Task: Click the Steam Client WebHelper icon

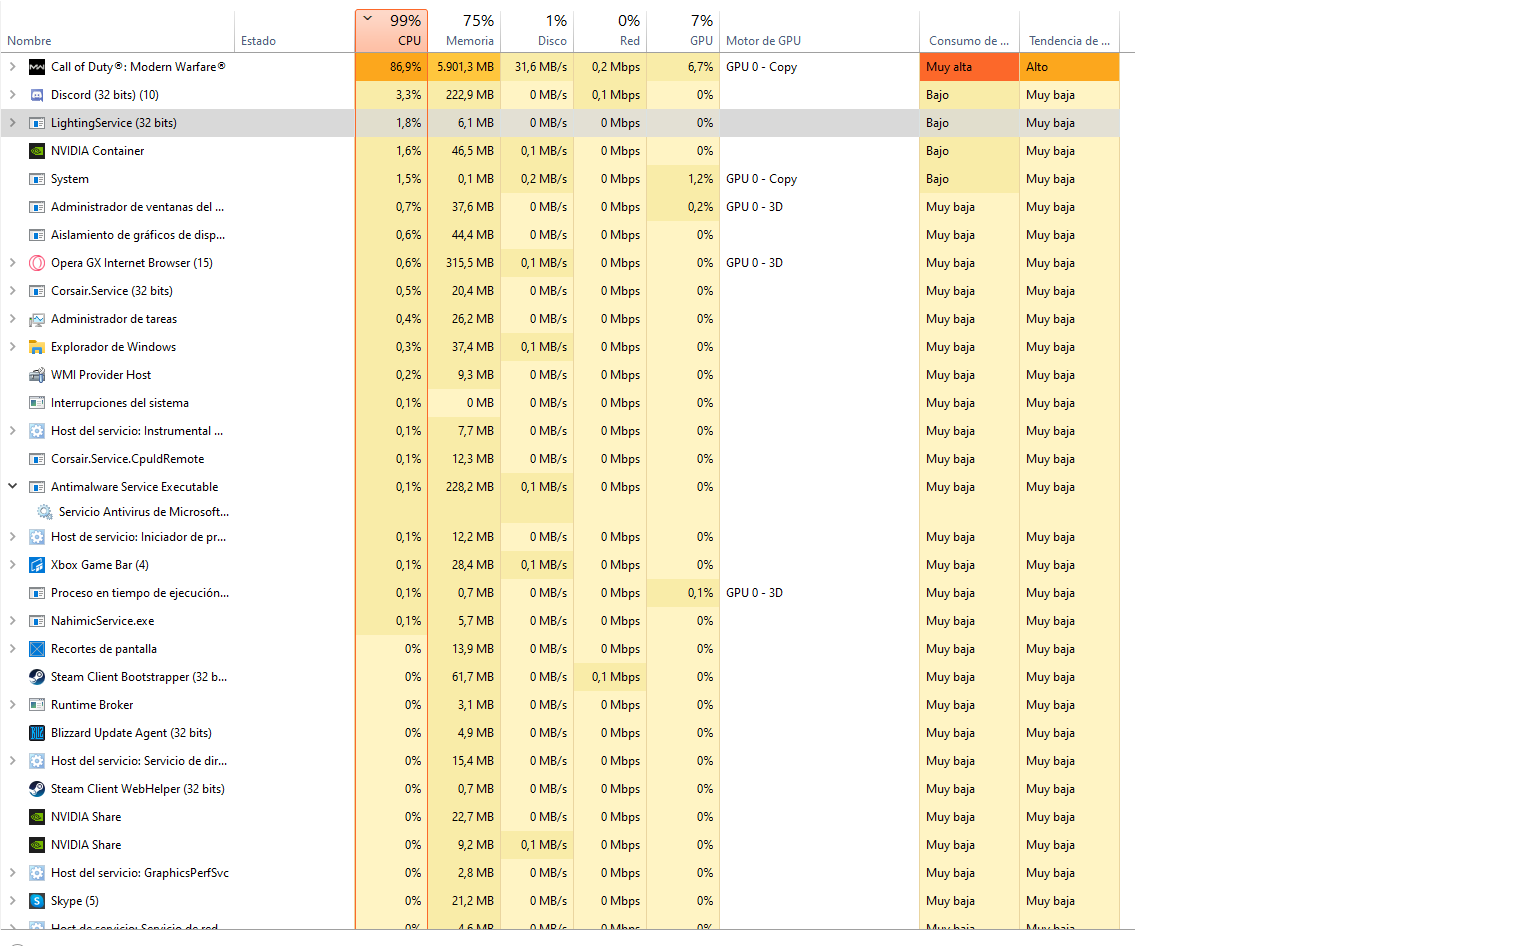Action: pyautogui.click(x=37, y=789)
